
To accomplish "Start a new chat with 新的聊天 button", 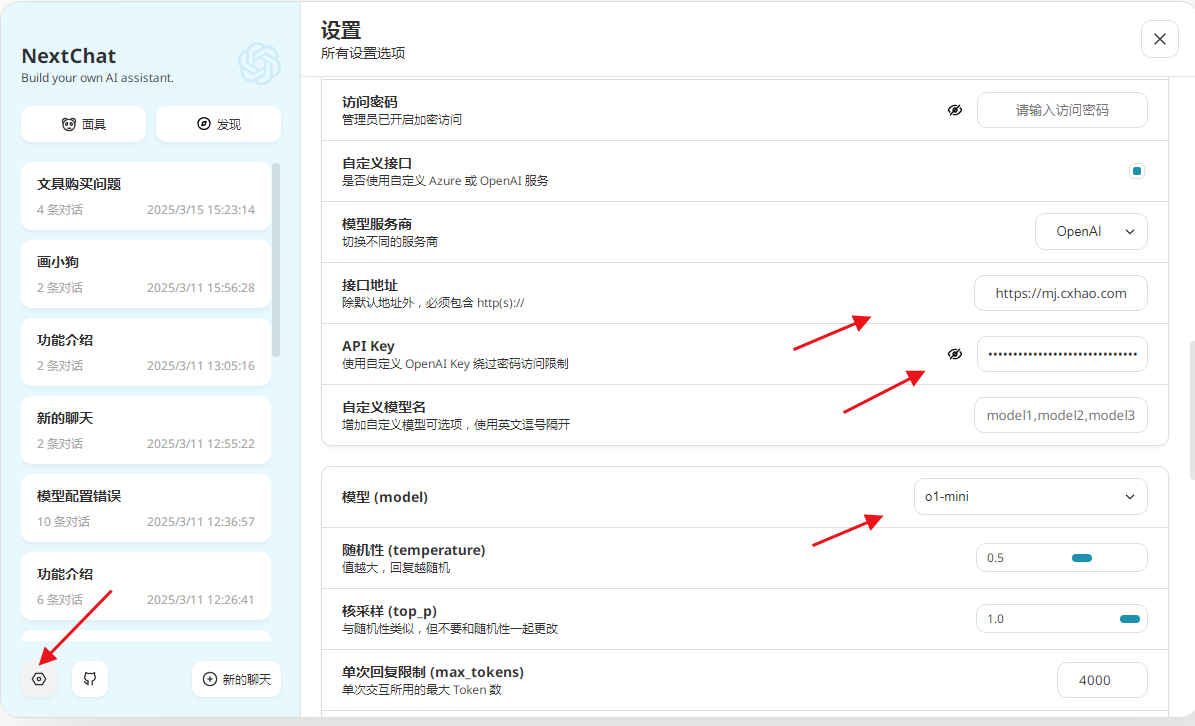I will (237, 679).
